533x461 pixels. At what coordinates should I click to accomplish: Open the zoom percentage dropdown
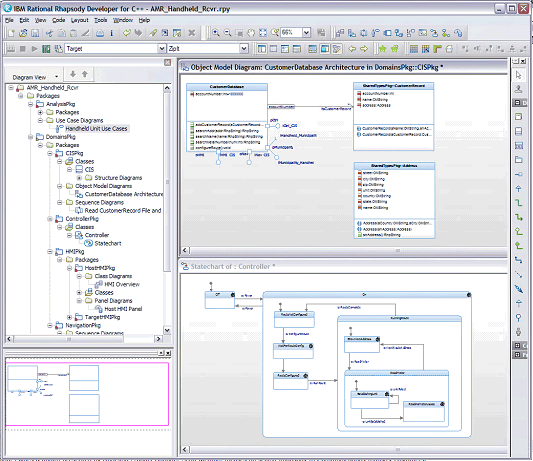tap(306, 33)
